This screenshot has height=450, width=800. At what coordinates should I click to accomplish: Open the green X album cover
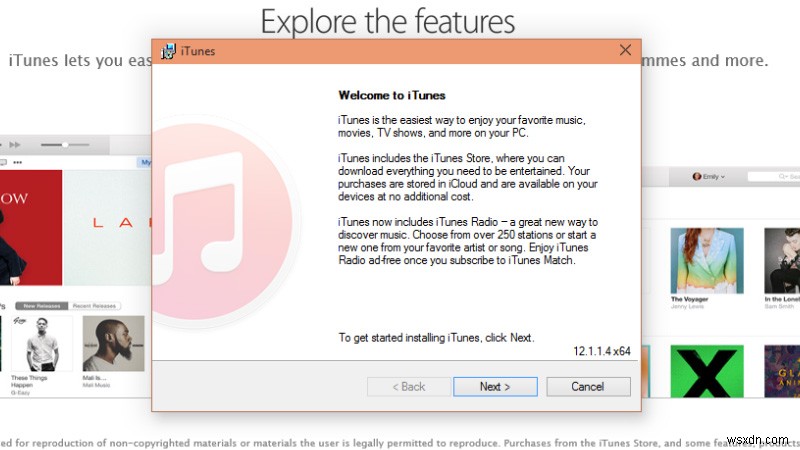[x=707, y=371]
